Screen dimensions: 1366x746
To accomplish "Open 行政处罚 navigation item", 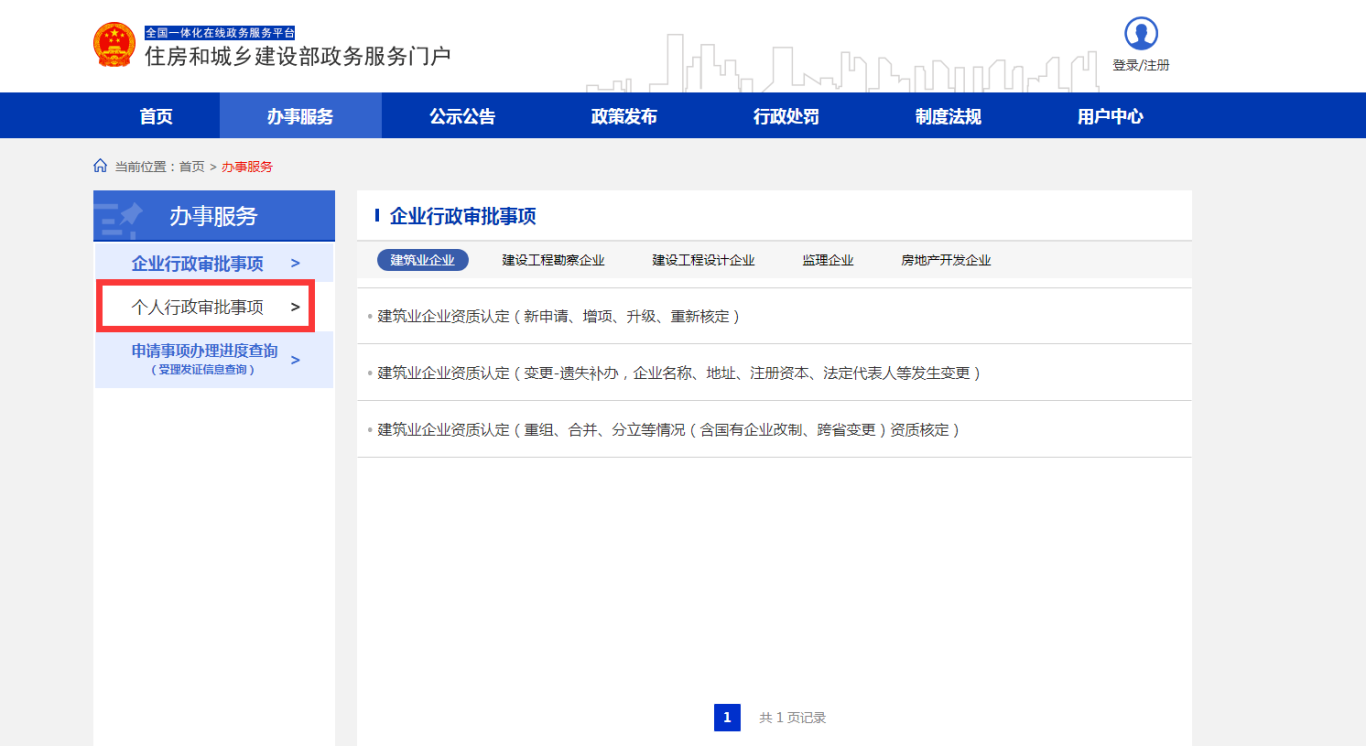I will 786,116.
